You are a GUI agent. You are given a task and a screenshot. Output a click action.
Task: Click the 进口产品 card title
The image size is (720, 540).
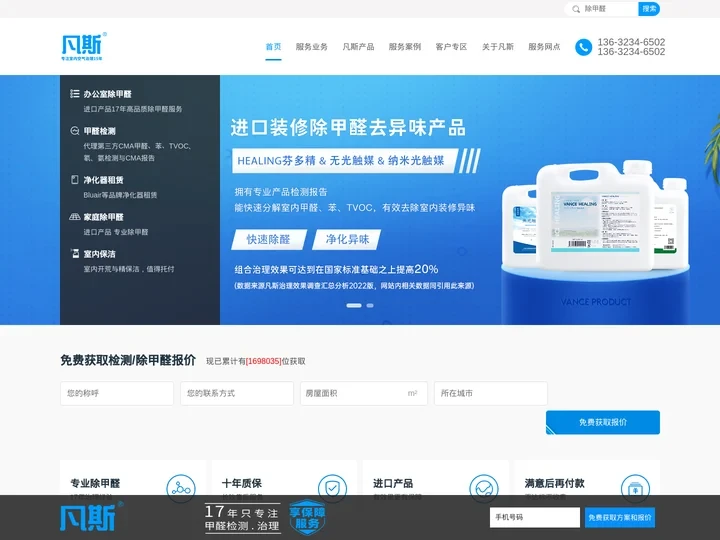click(393, 483)
